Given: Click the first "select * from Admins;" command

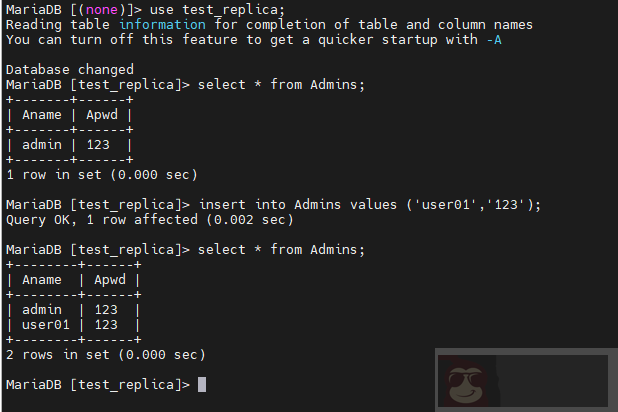Looking at the screenshot, I should click(282, 85).
